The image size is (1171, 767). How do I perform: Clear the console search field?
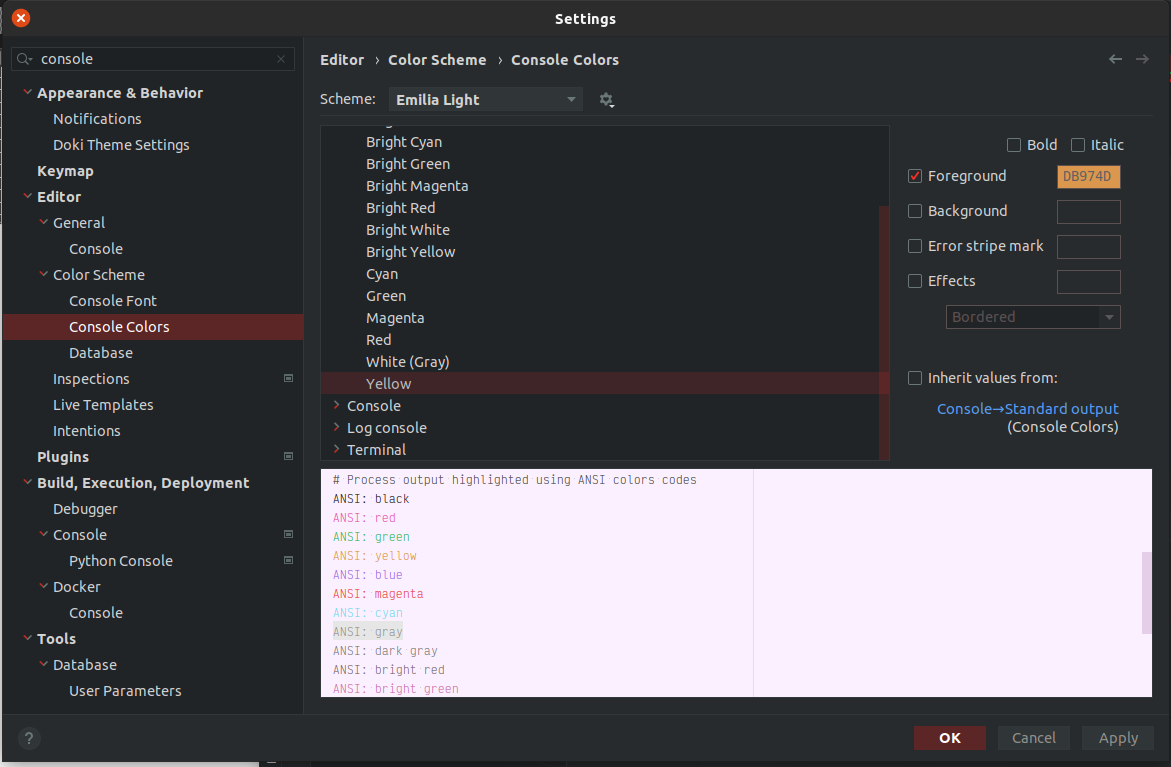(x=280, y=59)
